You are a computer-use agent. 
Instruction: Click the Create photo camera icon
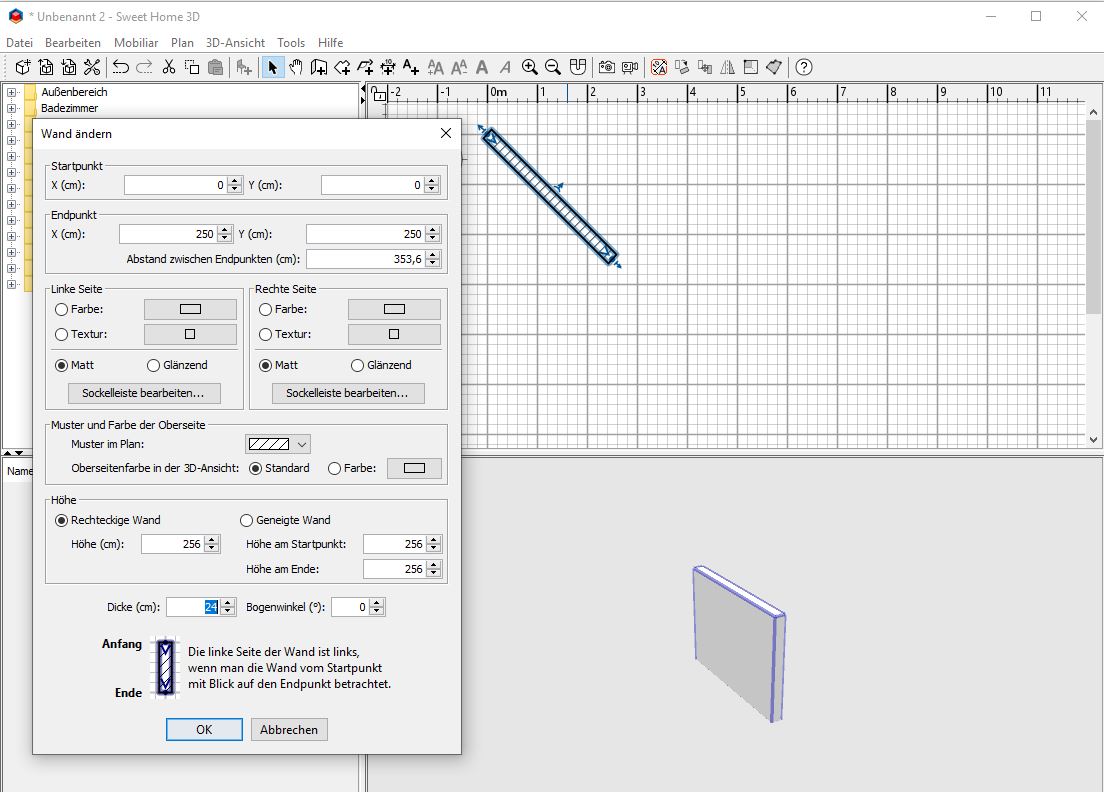(x=606, y=67)
